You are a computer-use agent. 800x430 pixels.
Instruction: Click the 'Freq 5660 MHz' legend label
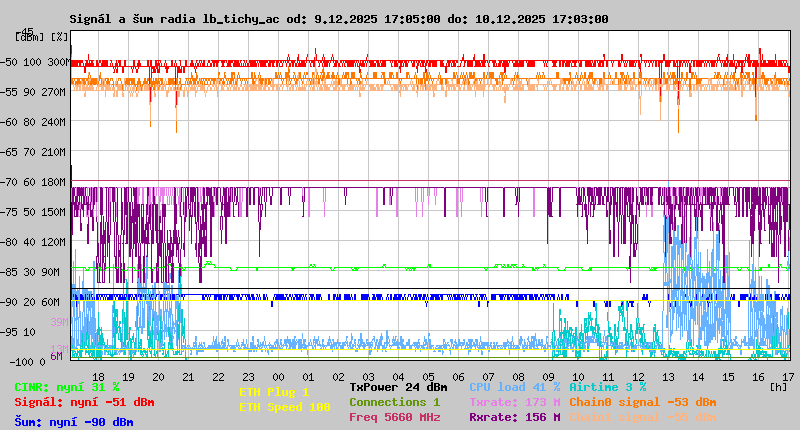[394, 417]
